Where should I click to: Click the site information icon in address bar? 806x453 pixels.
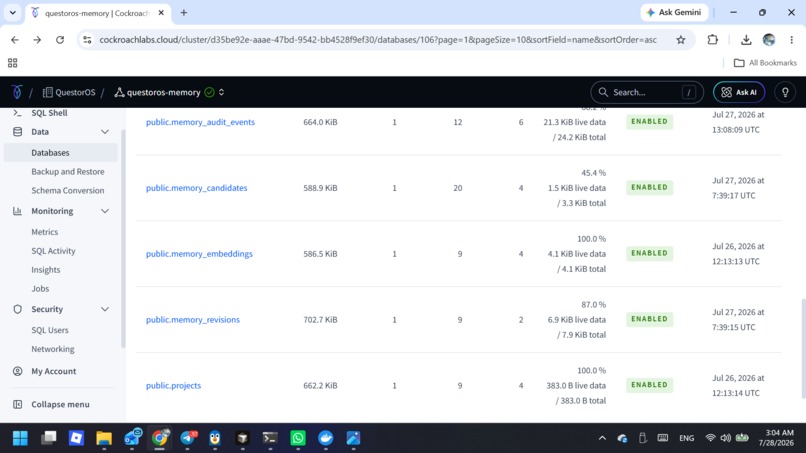[87, 40]
